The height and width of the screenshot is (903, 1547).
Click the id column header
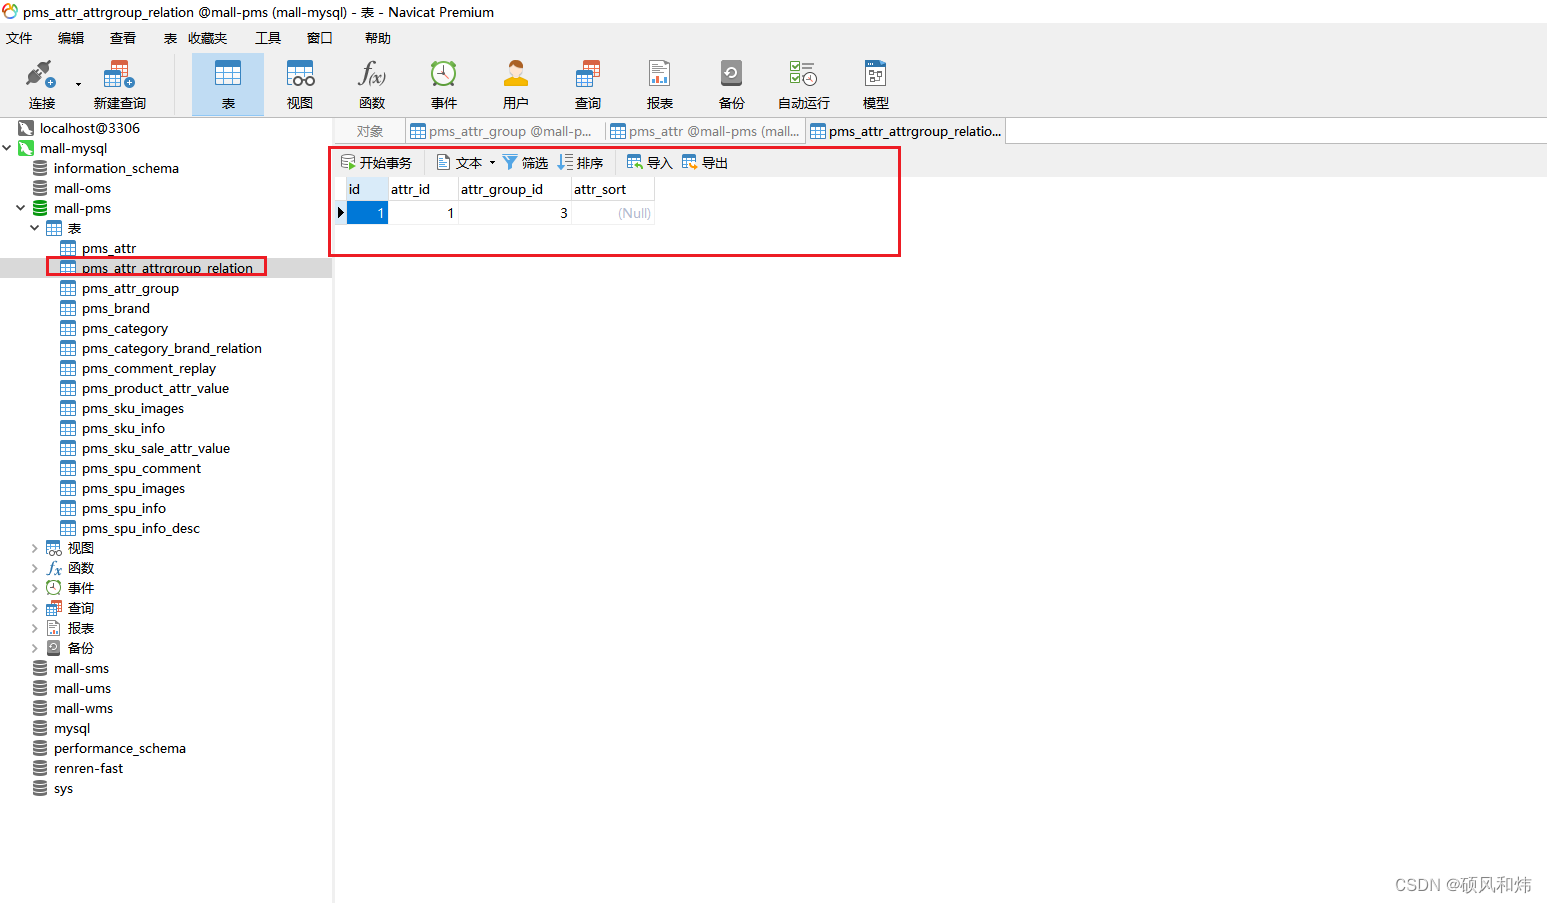[367, 189]
